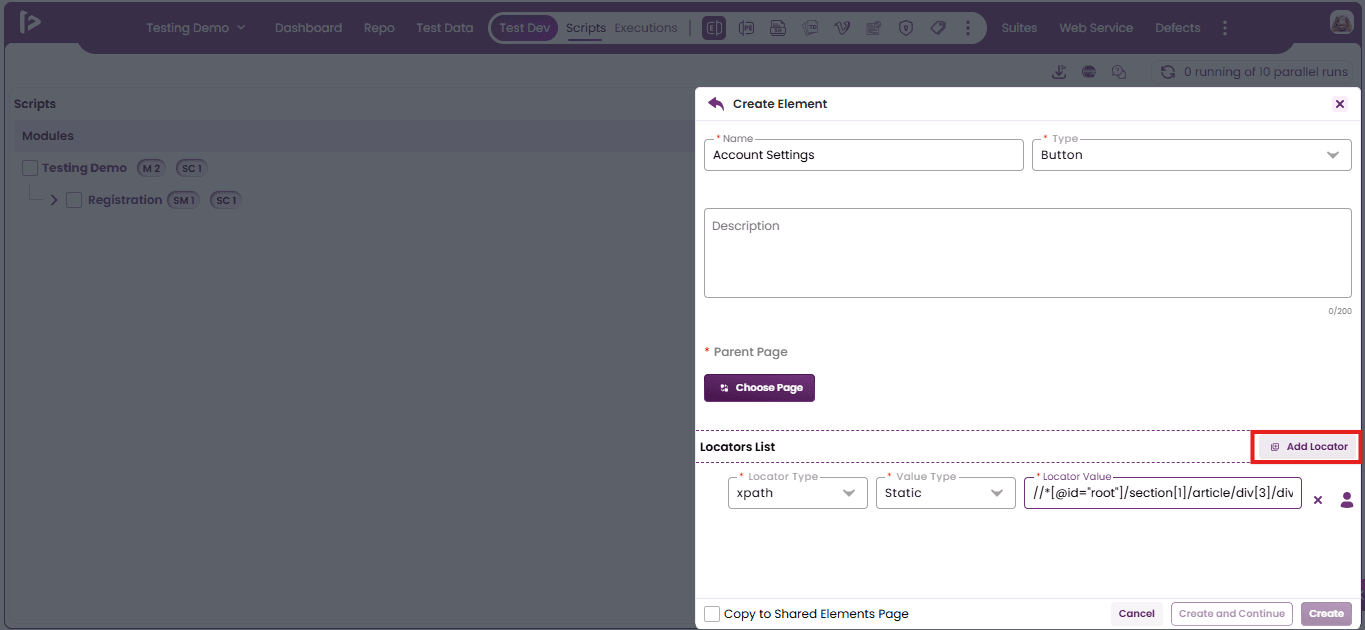Expand the Registration module chevron
The height and width of the screenshot is (630, 1365).
[x=54, y=200]
